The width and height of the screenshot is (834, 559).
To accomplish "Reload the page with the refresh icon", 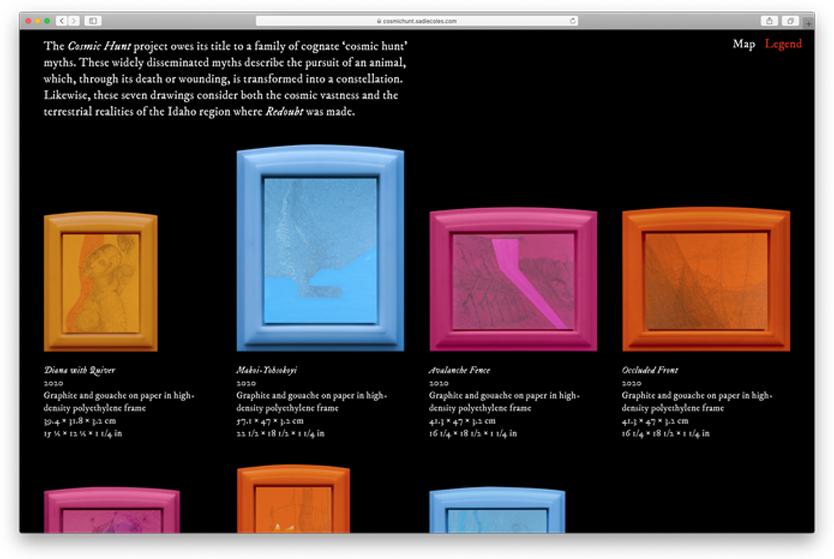I will (573, 20).
